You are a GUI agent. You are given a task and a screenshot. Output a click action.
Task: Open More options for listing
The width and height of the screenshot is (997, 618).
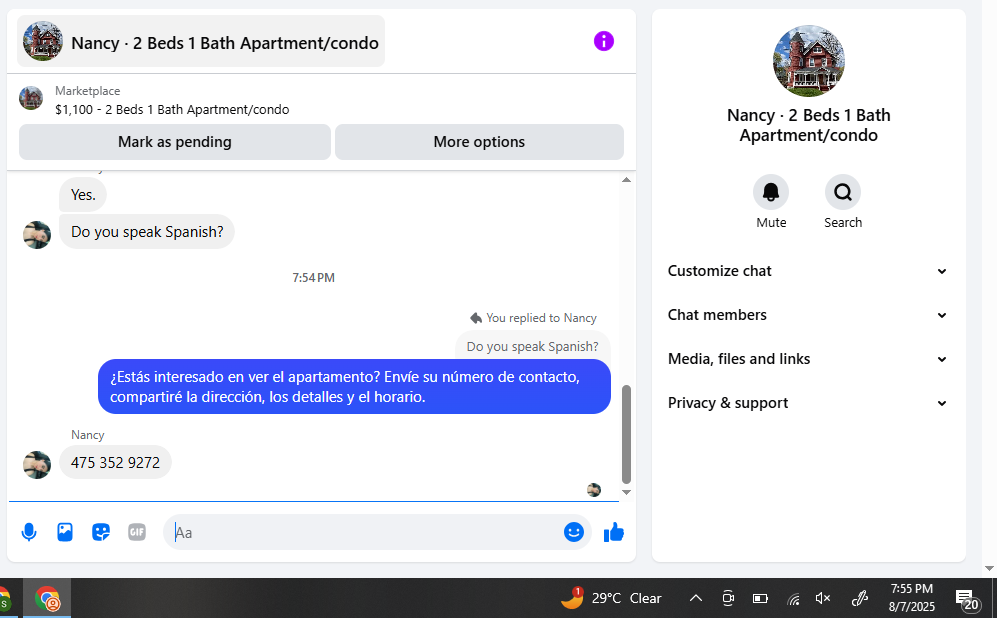(479, 142)
